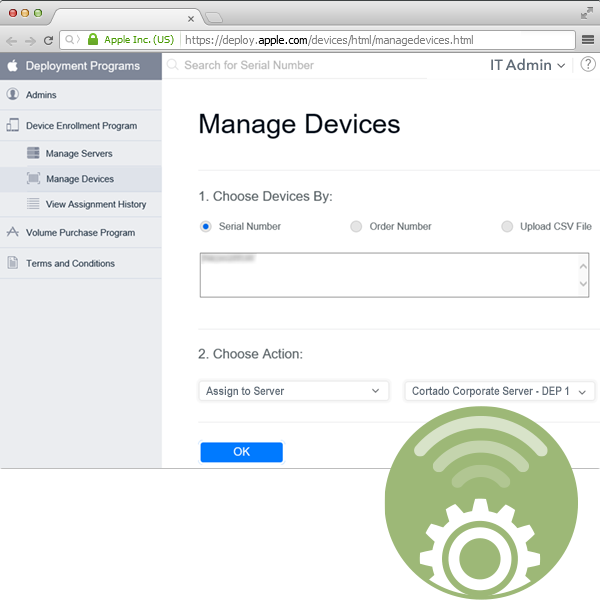600x600 pixels.
Task: Select the Order Number radio button
Action: (356, 227)
